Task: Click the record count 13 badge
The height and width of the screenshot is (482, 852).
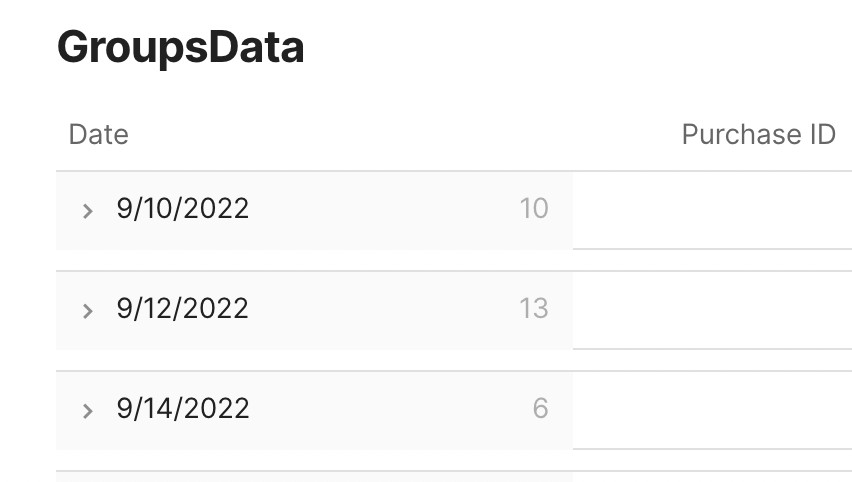Action: (534, 309)
